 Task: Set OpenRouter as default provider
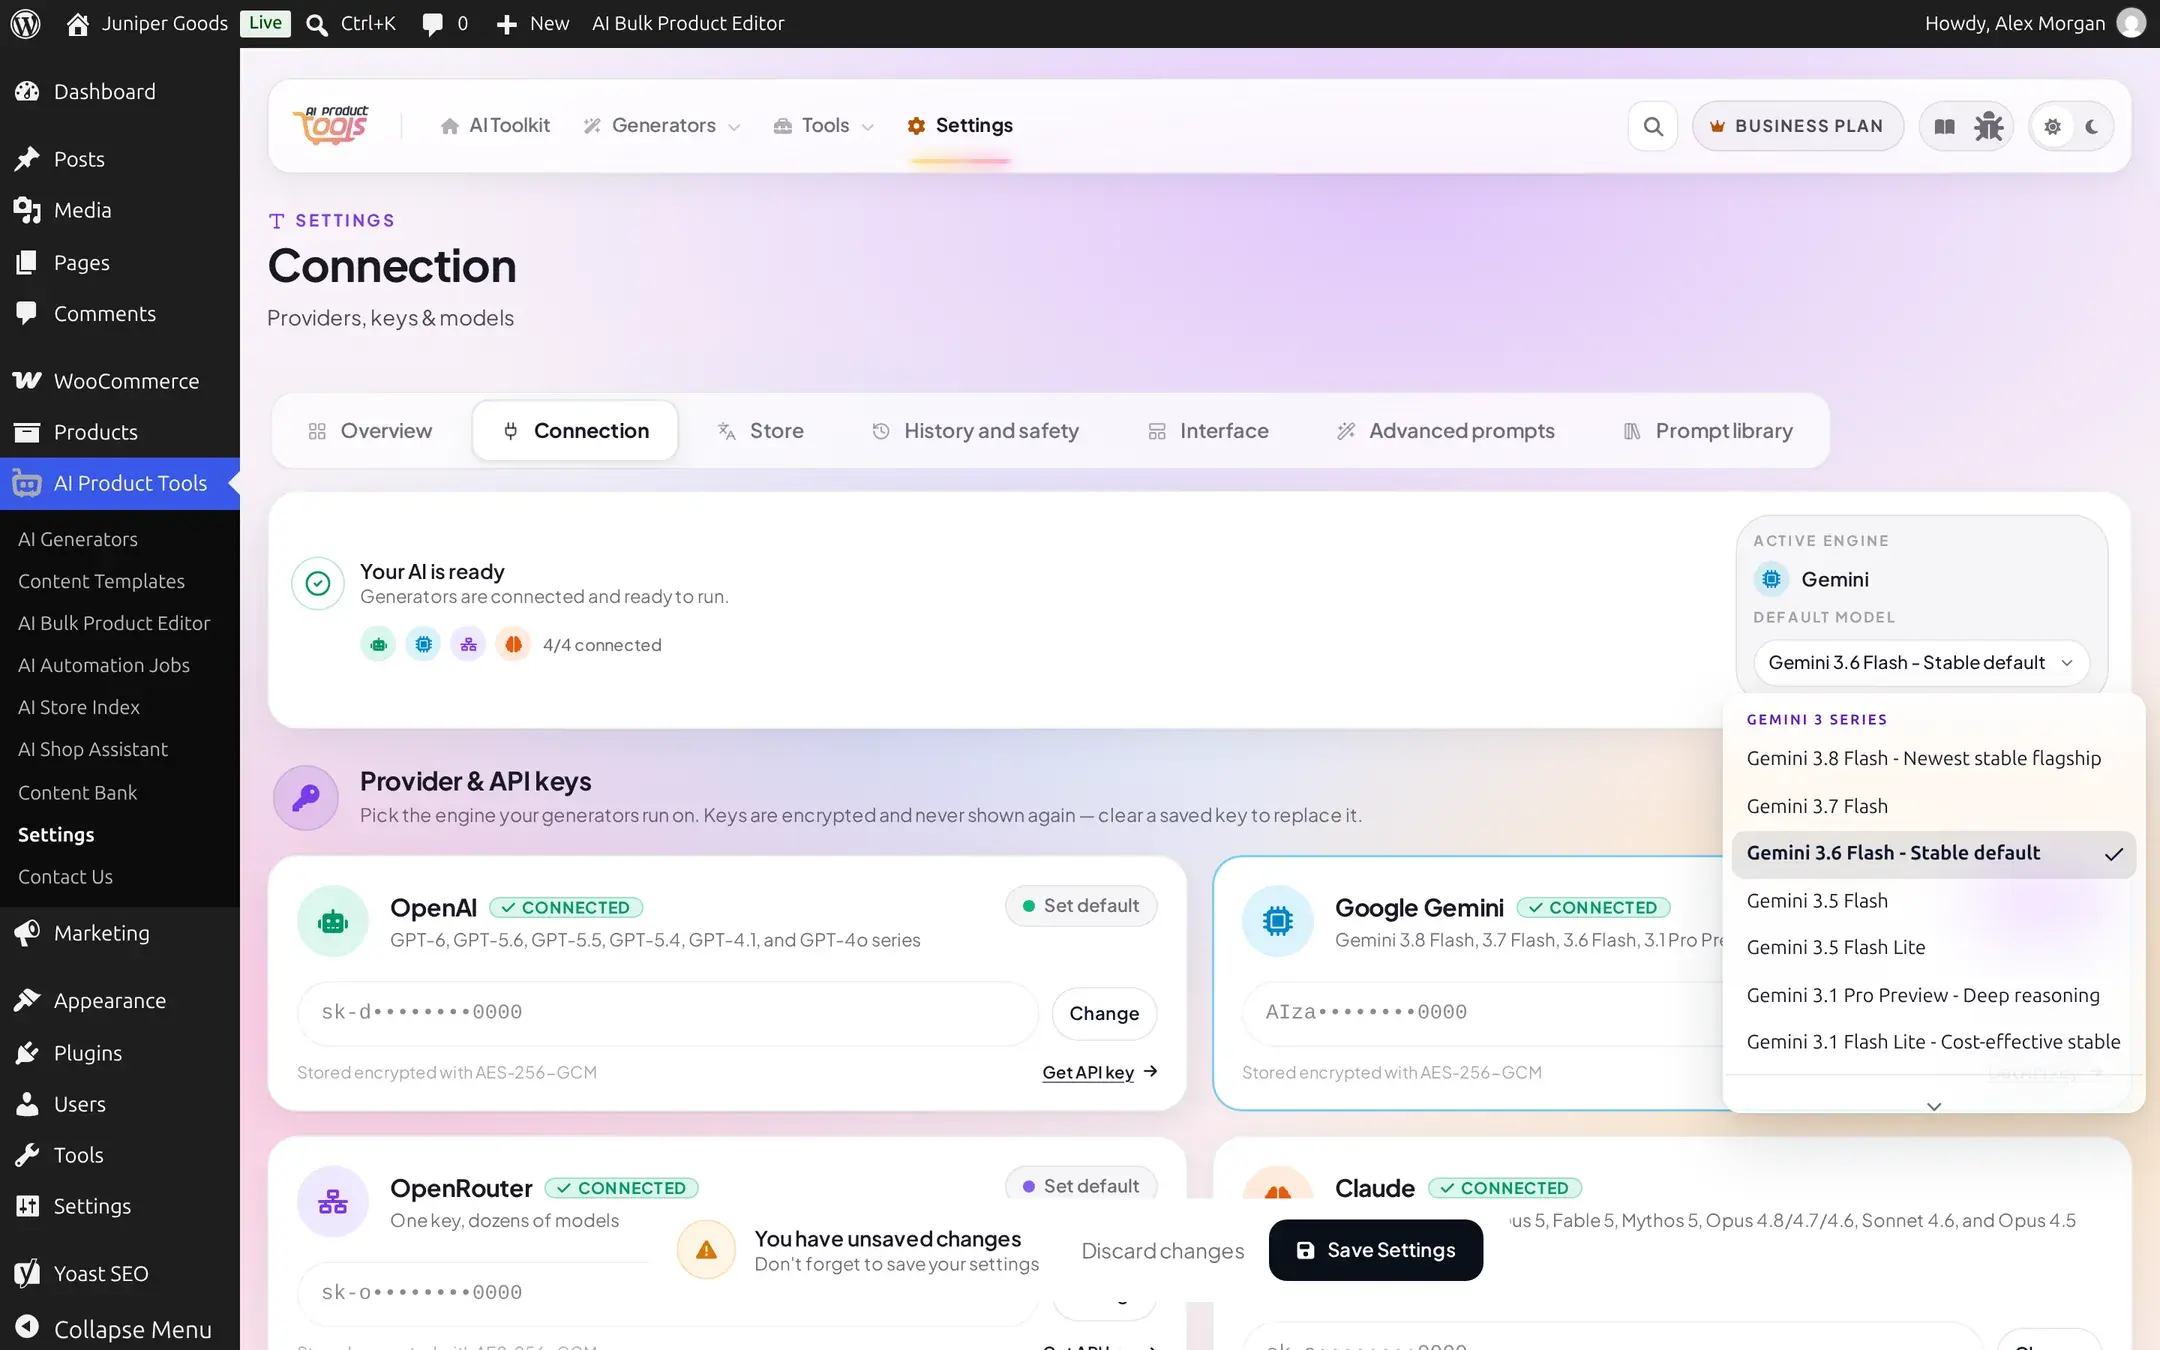pos(1081,1185)
